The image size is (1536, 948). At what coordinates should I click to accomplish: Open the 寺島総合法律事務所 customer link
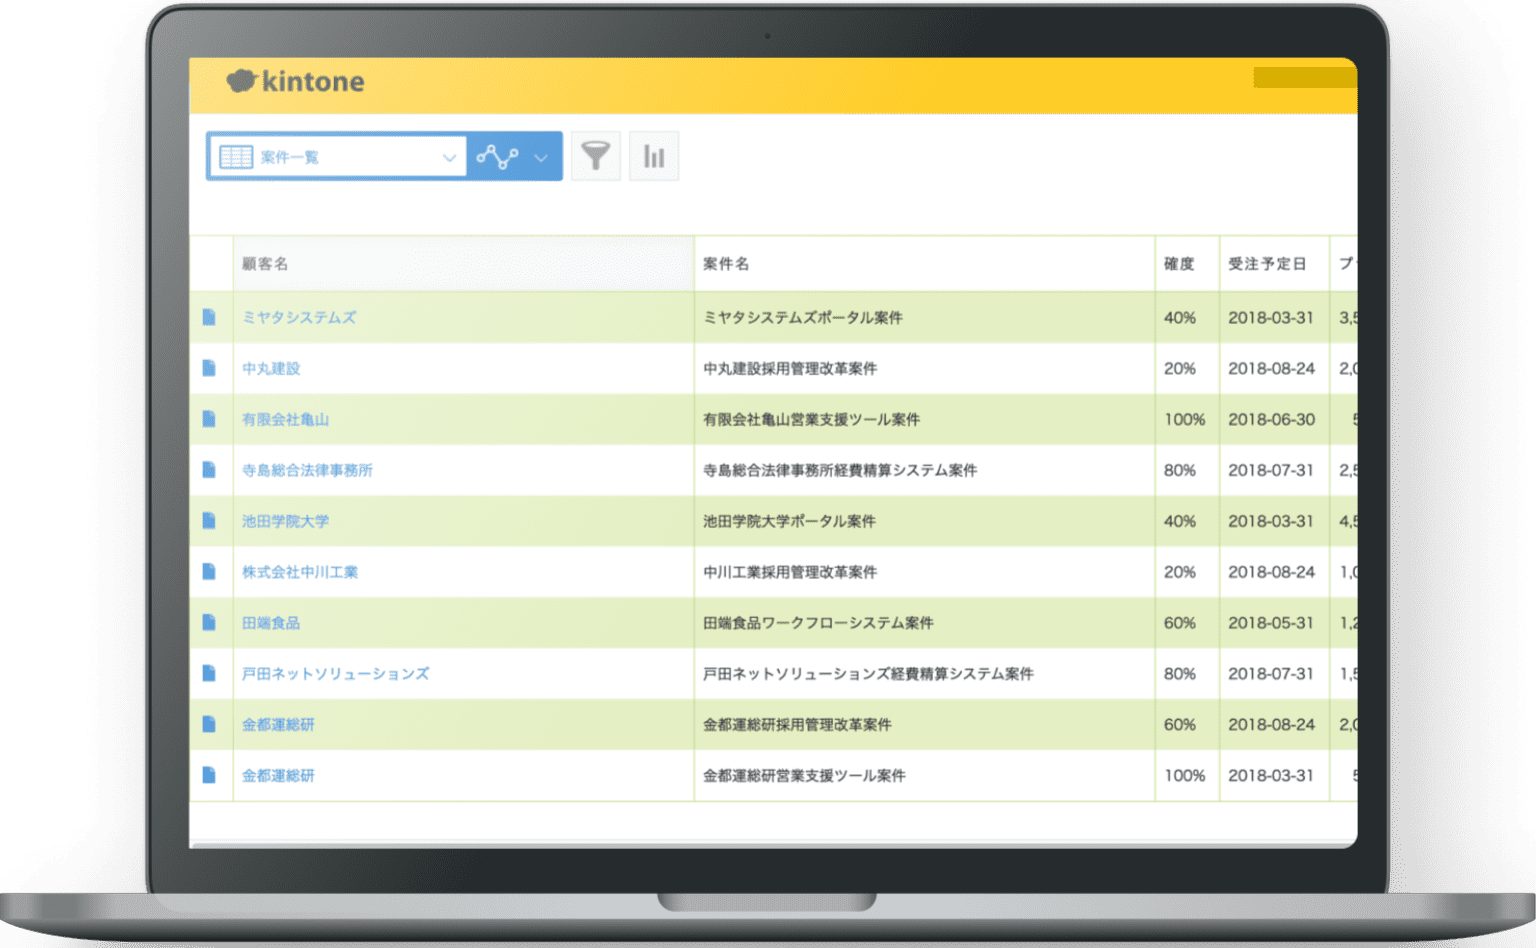[307, 470]
